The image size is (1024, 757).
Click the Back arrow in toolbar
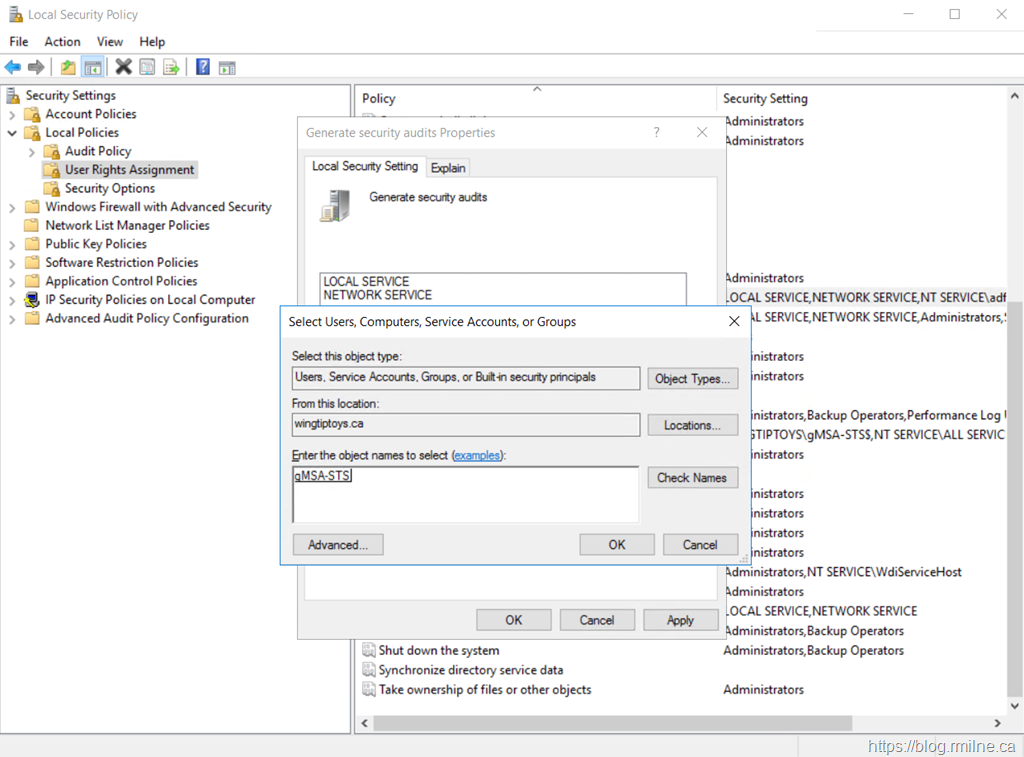(x=13, y=67)
